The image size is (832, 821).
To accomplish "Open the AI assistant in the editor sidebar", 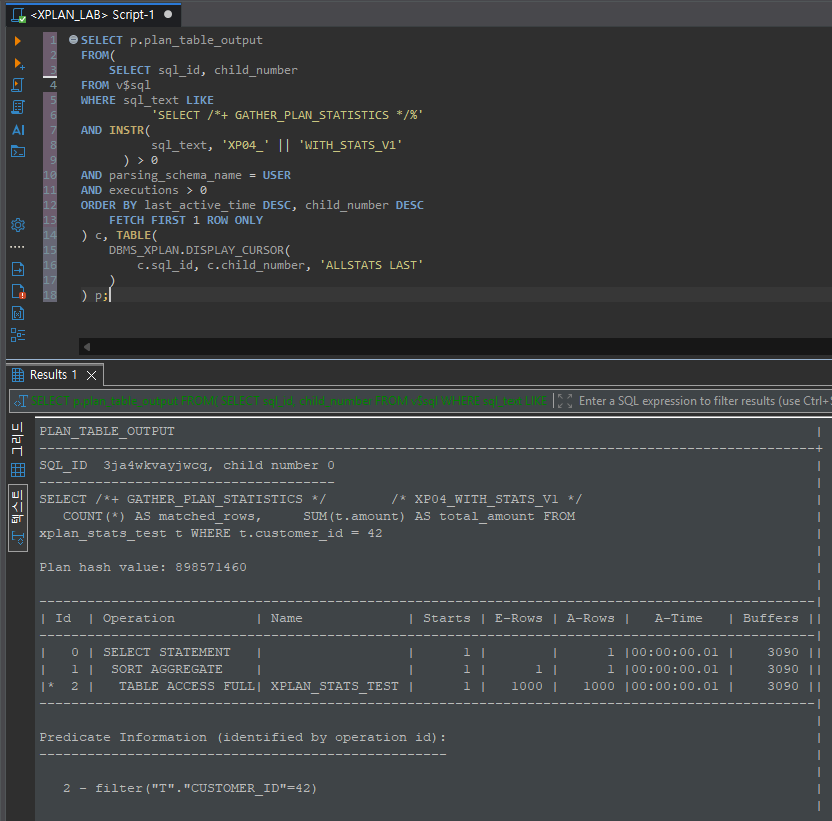I will (18, 129).
